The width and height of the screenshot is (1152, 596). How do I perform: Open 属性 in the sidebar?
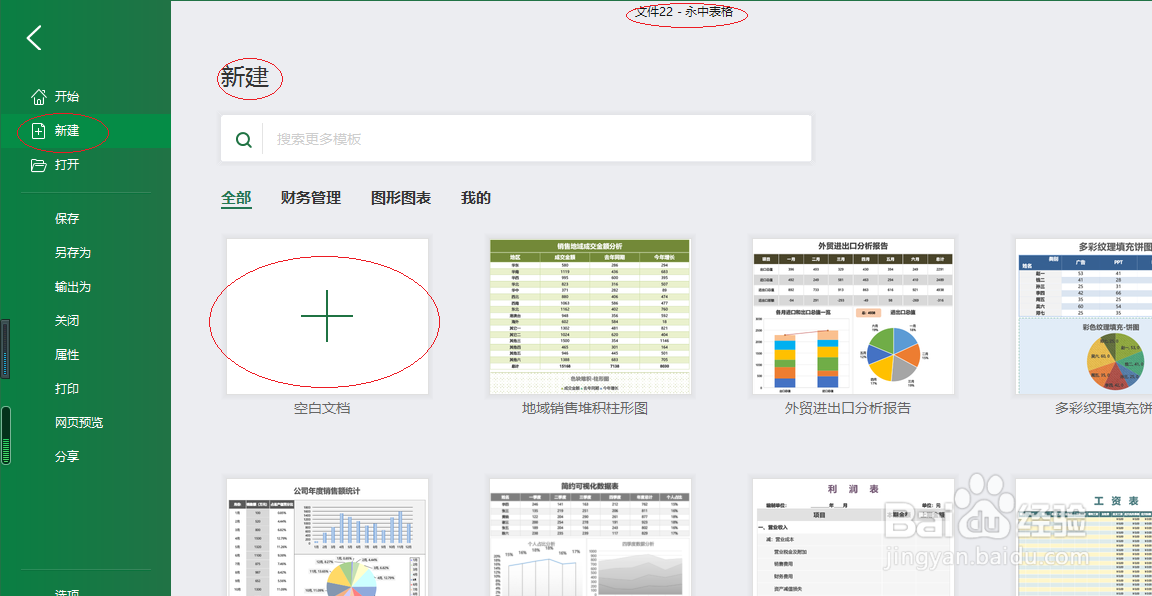tap(67, 354)
